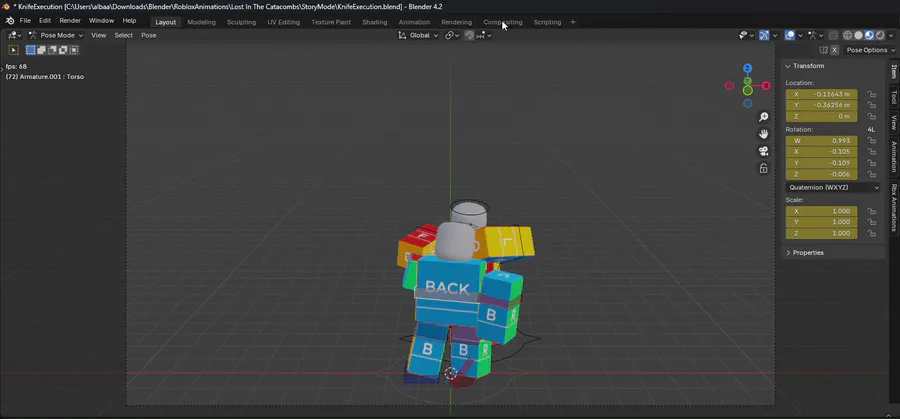Open the object visibility filter dropdown

747,35
